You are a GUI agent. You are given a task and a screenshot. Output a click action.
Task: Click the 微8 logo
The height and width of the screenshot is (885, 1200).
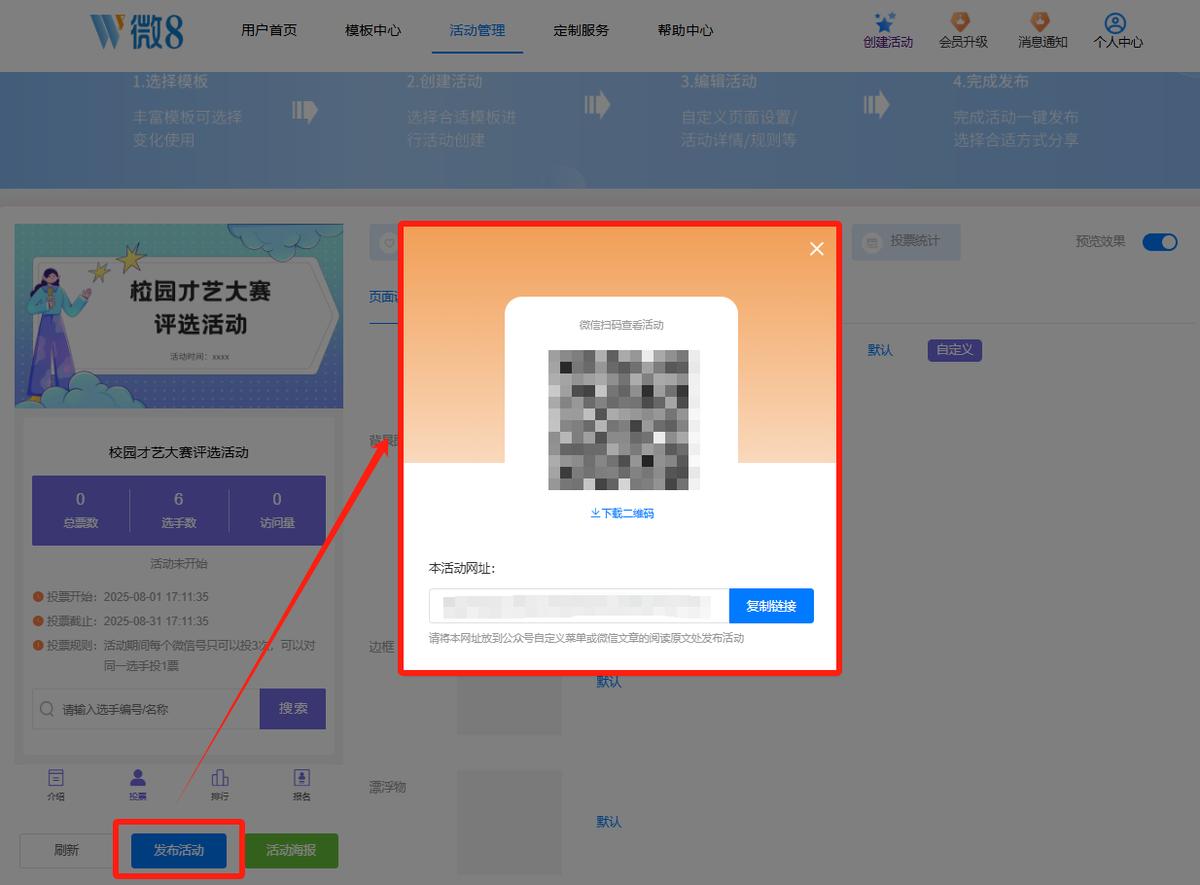(x=136, y=31)
